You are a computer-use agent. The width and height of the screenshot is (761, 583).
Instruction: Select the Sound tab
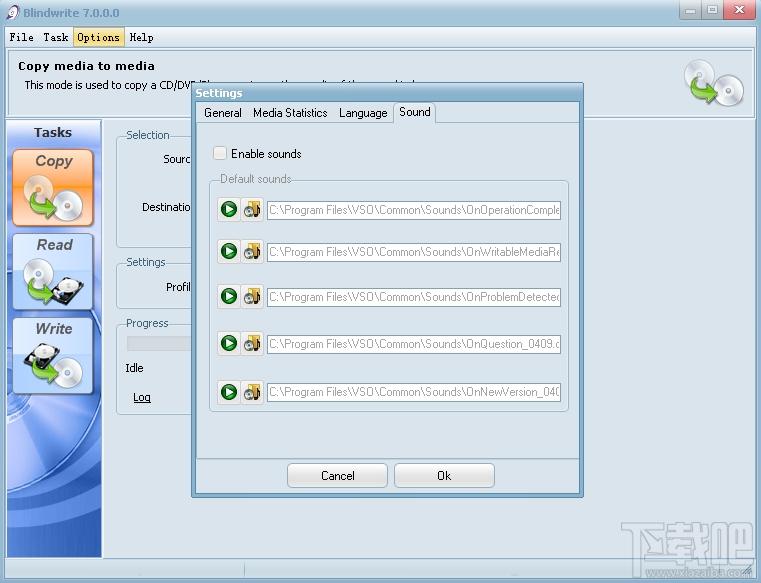click(414, 112)
